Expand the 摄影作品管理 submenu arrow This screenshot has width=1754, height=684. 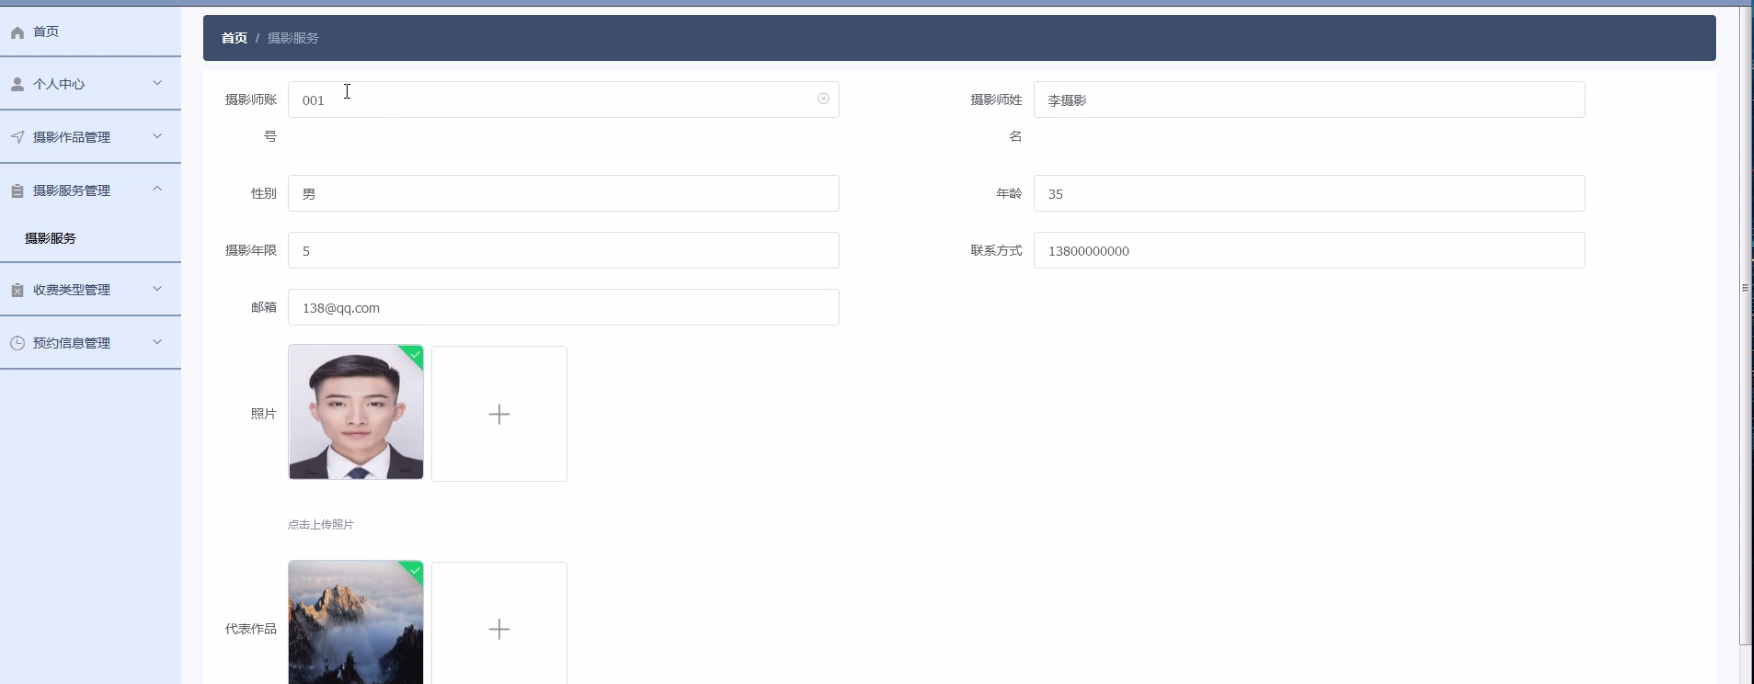pyautogui.click(x=157, y=136)
